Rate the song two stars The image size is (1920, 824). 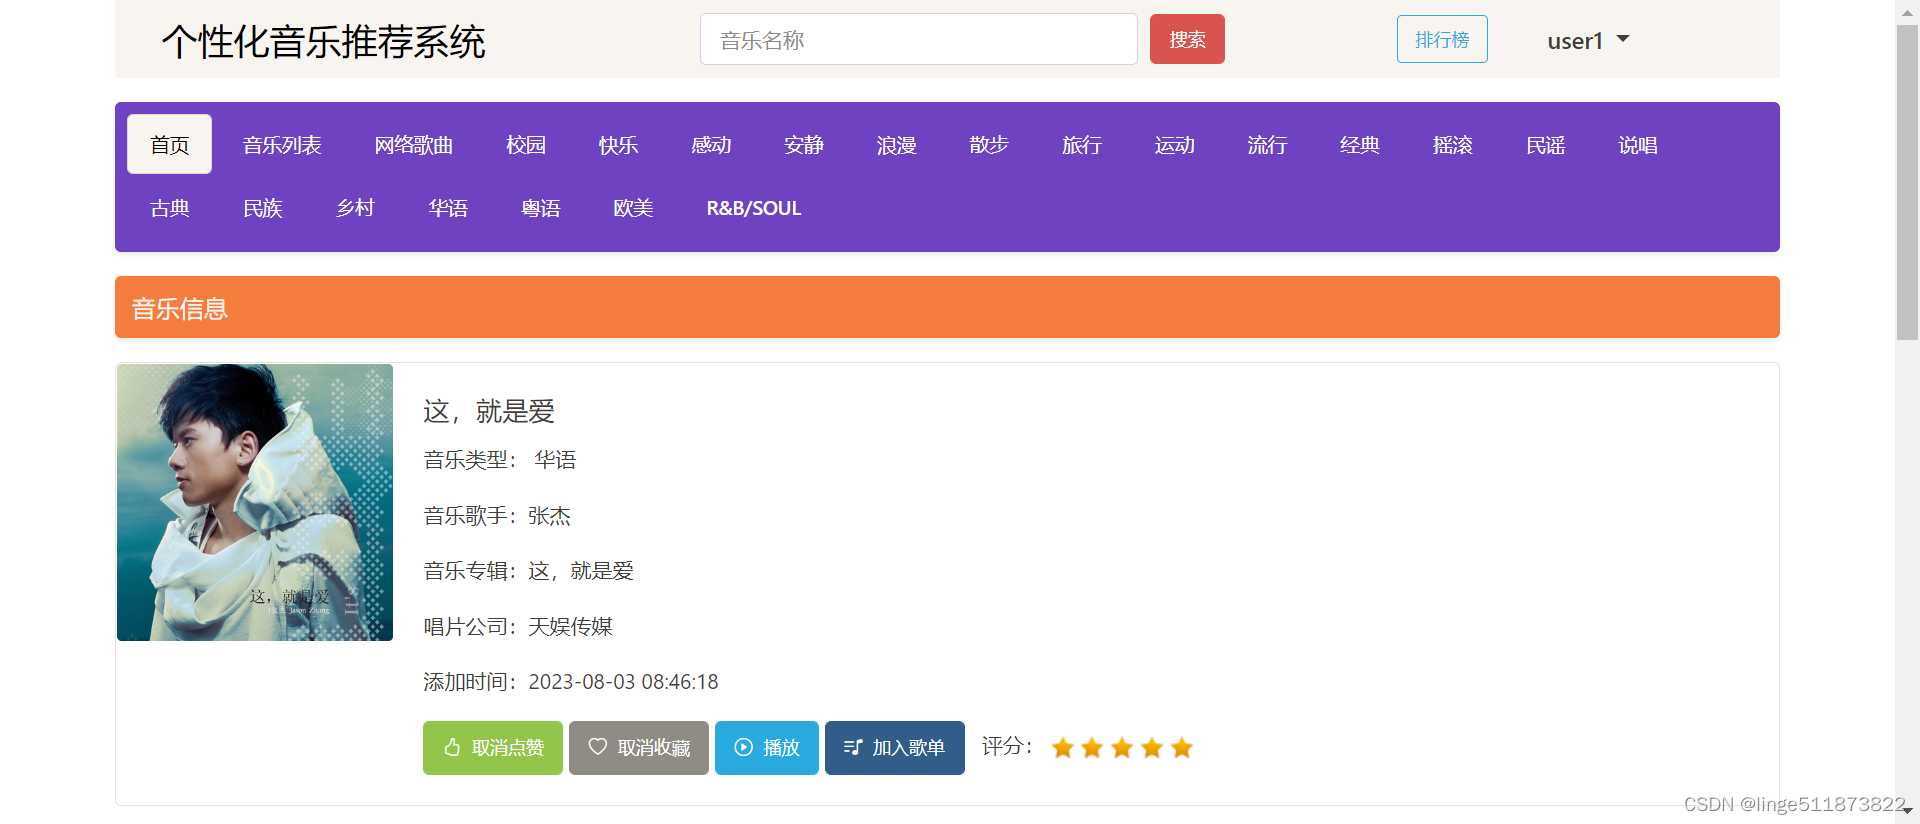(1092, 748)
